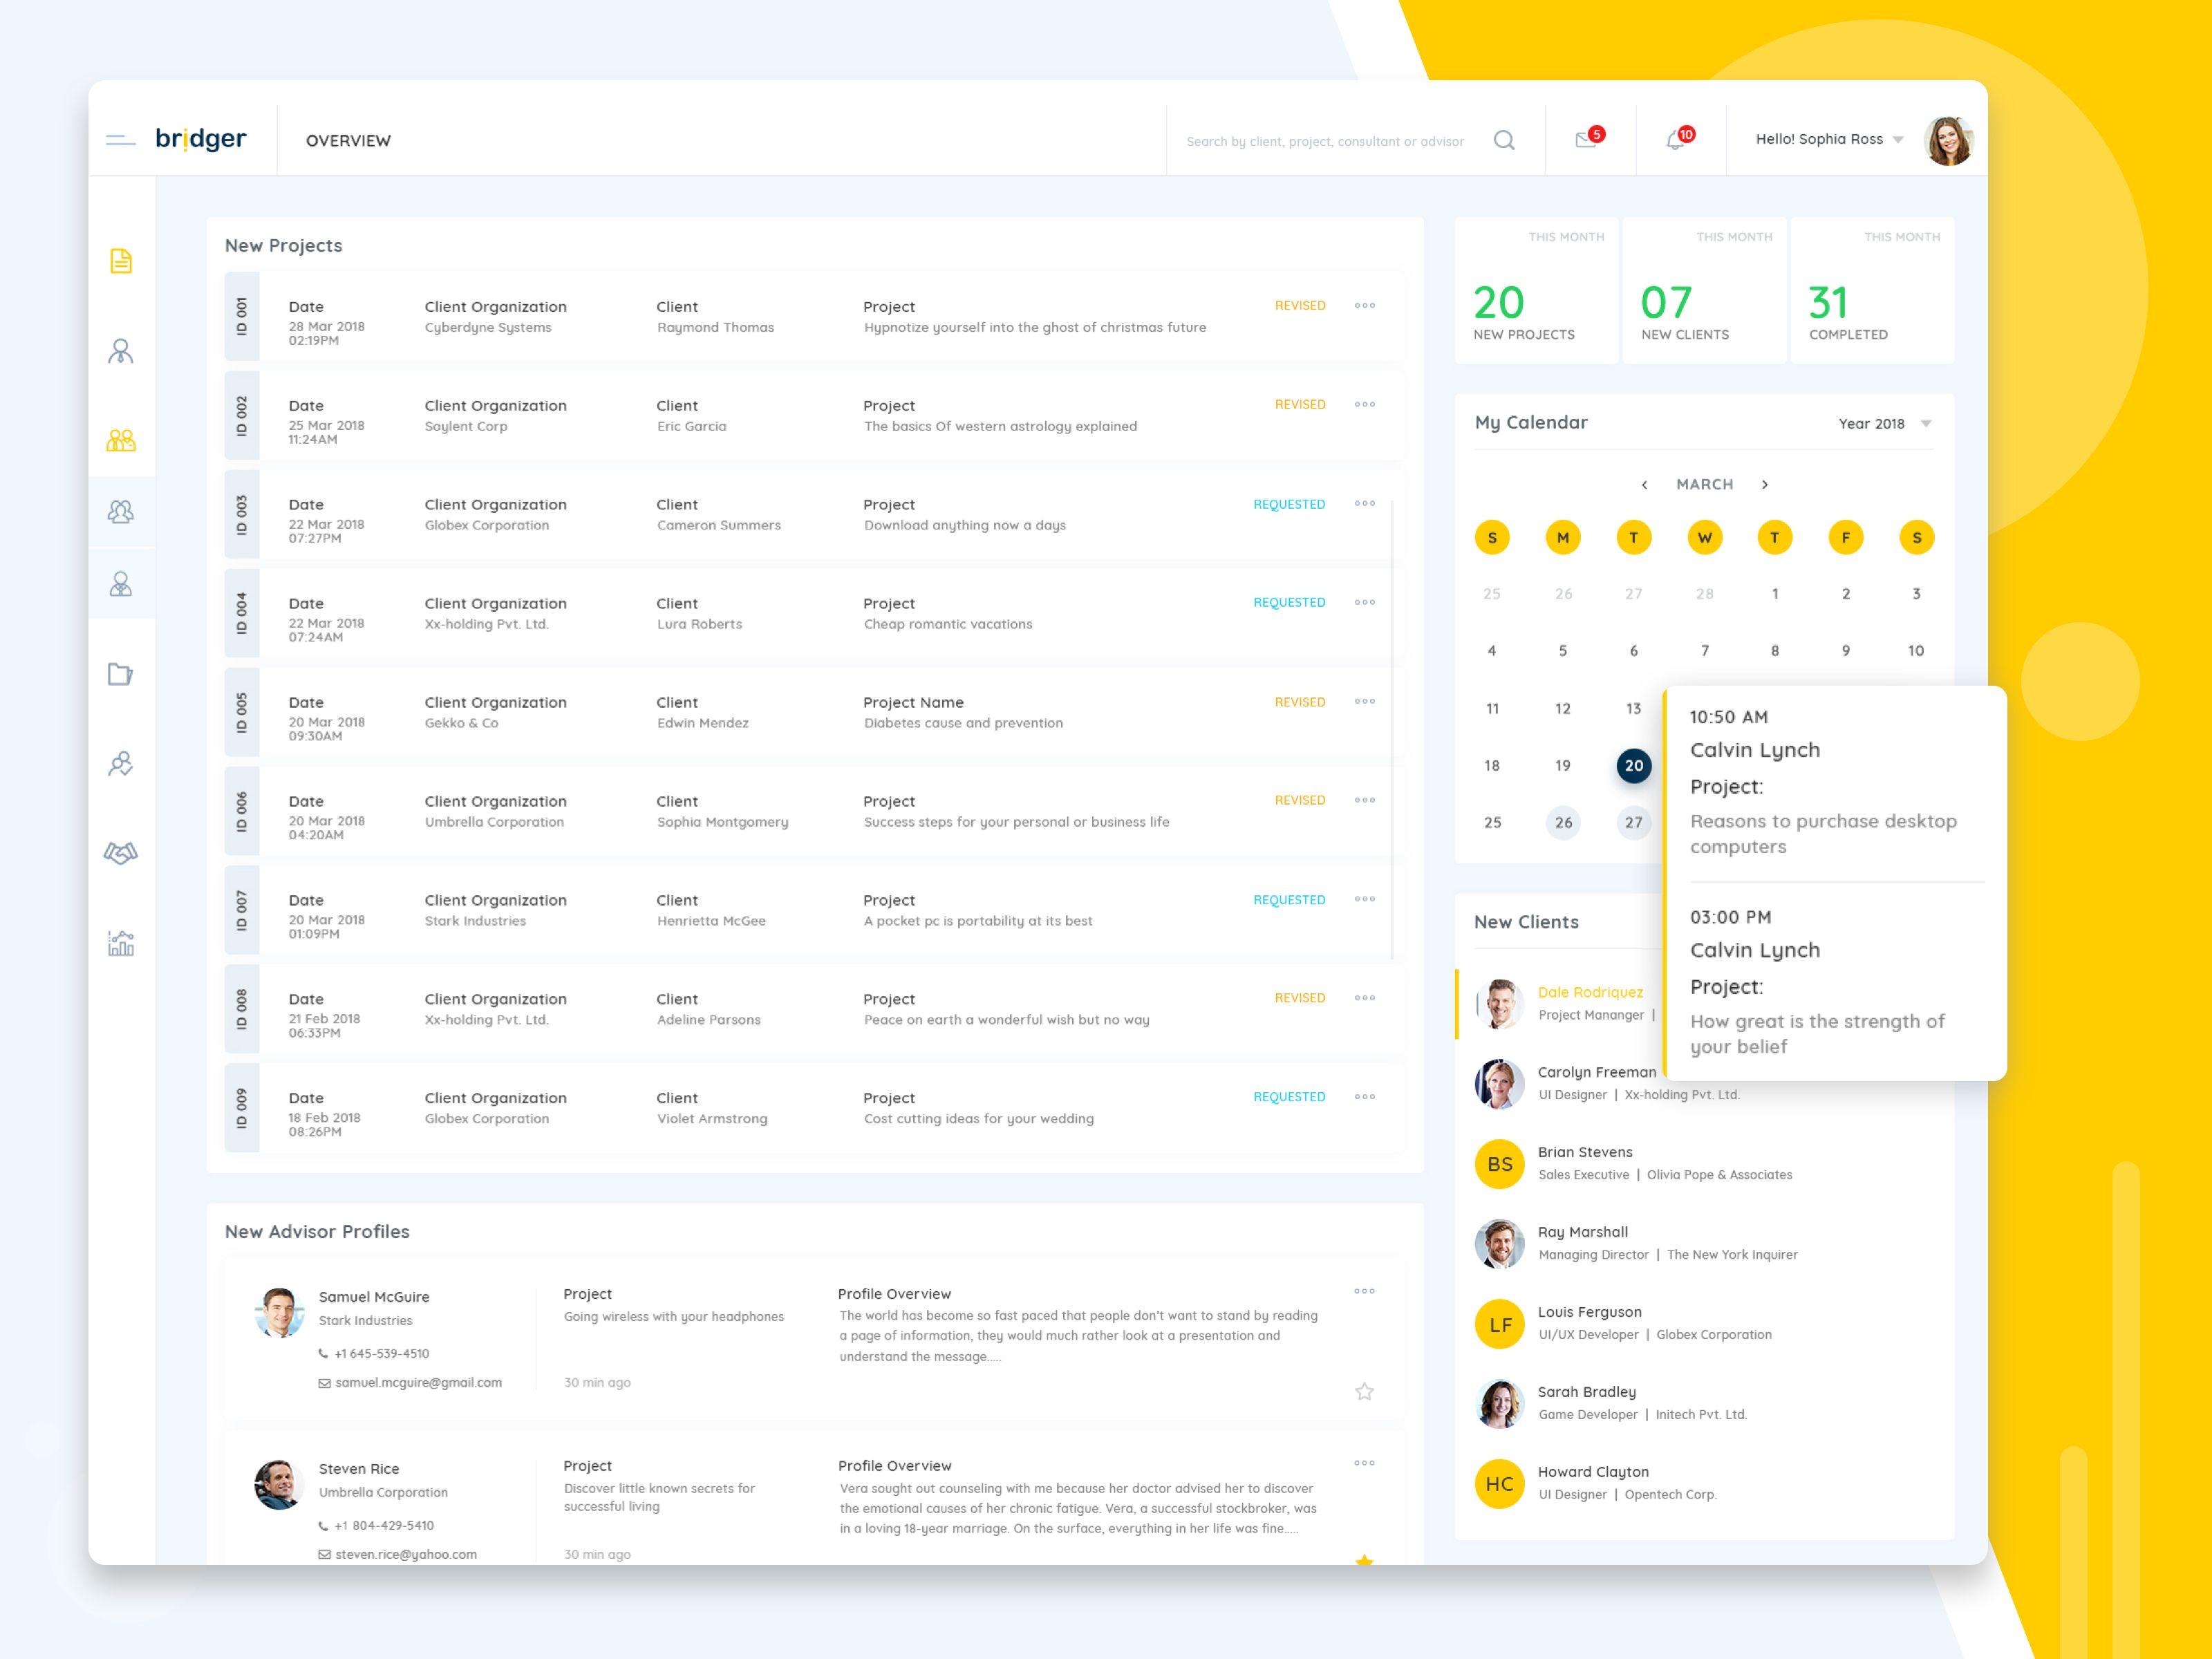2212x1659 pixels.
Task: Open the LF avatar for Louis Ferguson
Action: point(1499,1324)
